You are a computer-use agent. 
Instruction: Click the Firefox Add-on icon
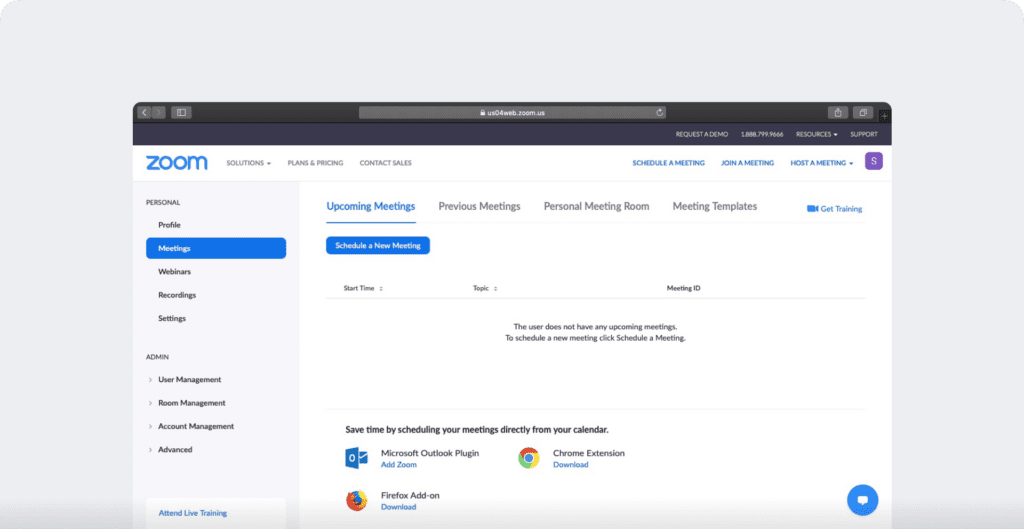click(x=357, y=501)
